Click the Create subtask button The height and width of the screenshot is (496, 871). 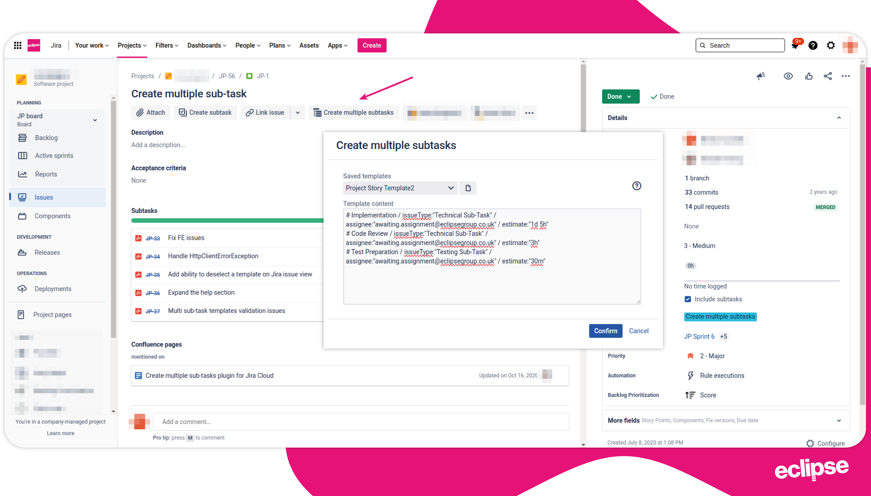[206, 113]
